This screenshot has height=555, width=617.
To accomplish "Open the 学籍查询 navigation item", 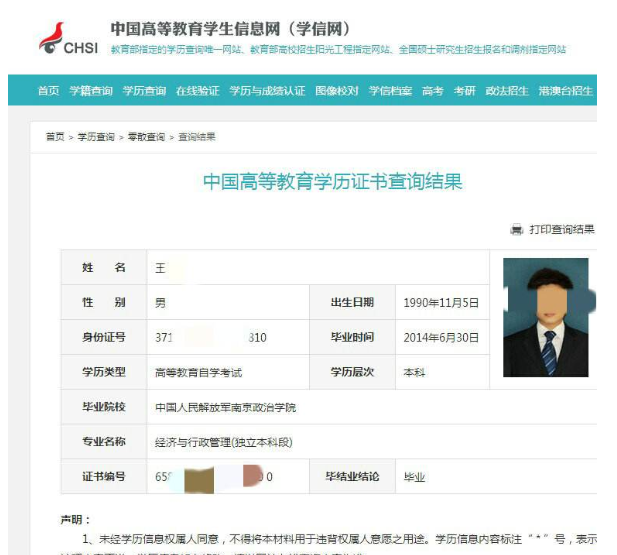I will tap(91, 91).
